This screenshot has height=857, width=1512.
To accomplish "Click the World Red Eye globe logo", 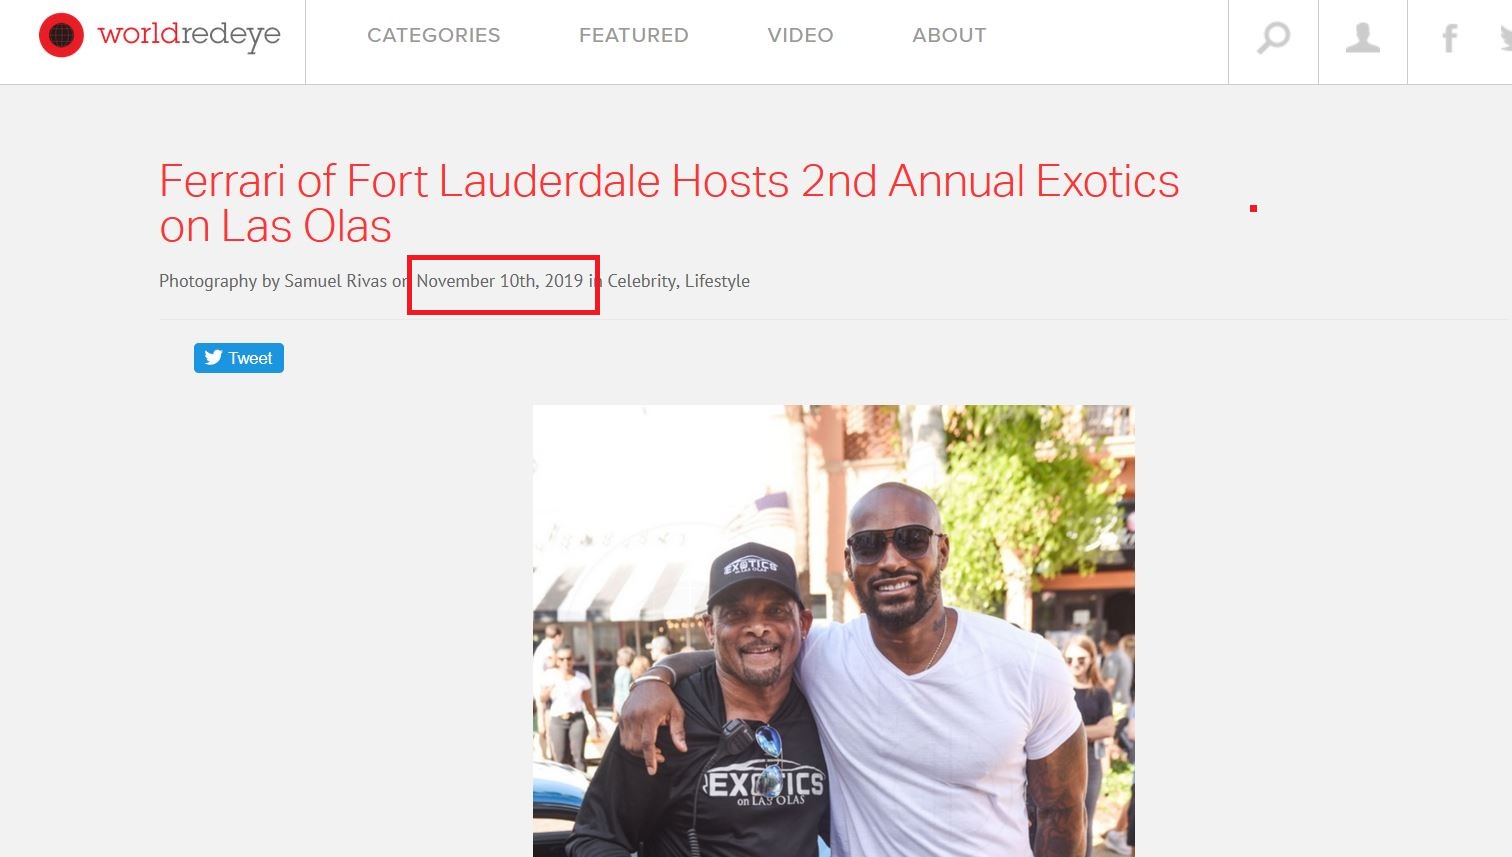I will (x=61, y=35).
